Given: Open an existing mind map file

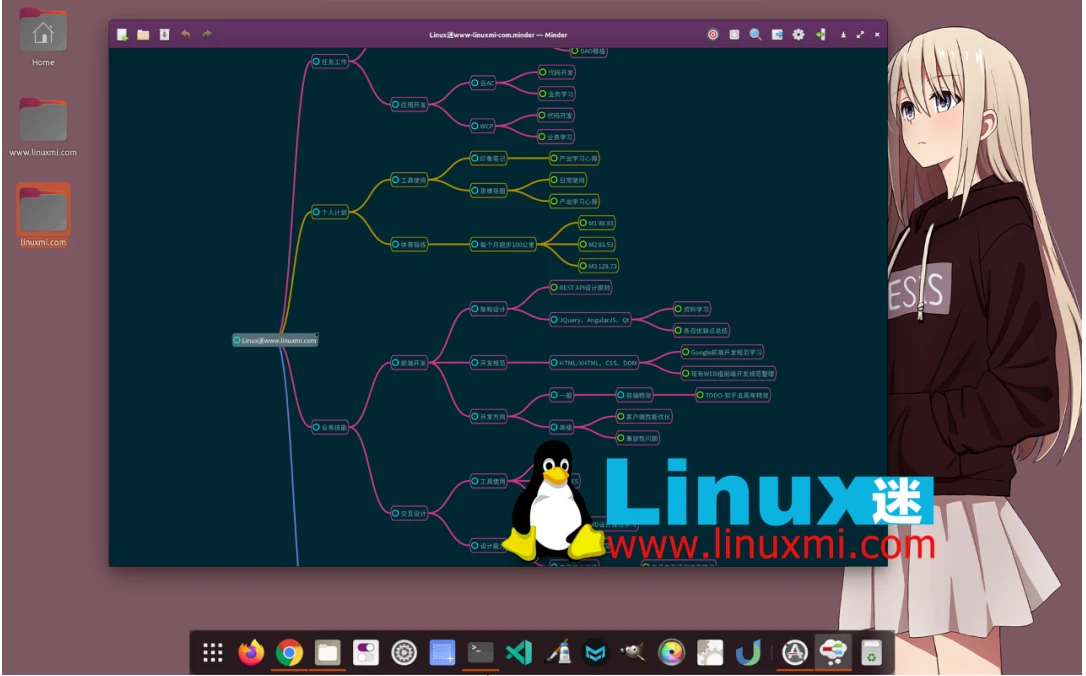Looking at the screenshot, I should (142, 34).
